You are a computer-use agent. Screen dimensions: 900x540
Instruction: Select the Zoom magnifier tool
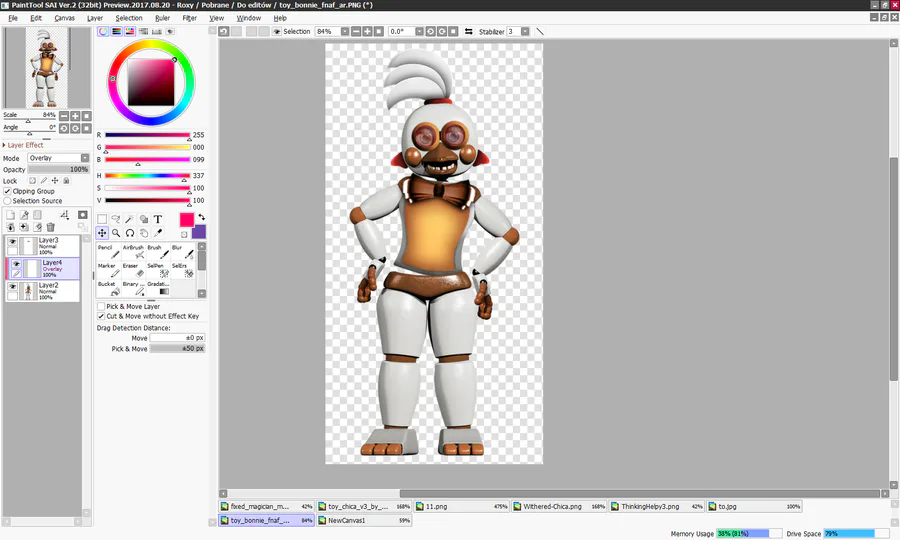coord(116,233)
